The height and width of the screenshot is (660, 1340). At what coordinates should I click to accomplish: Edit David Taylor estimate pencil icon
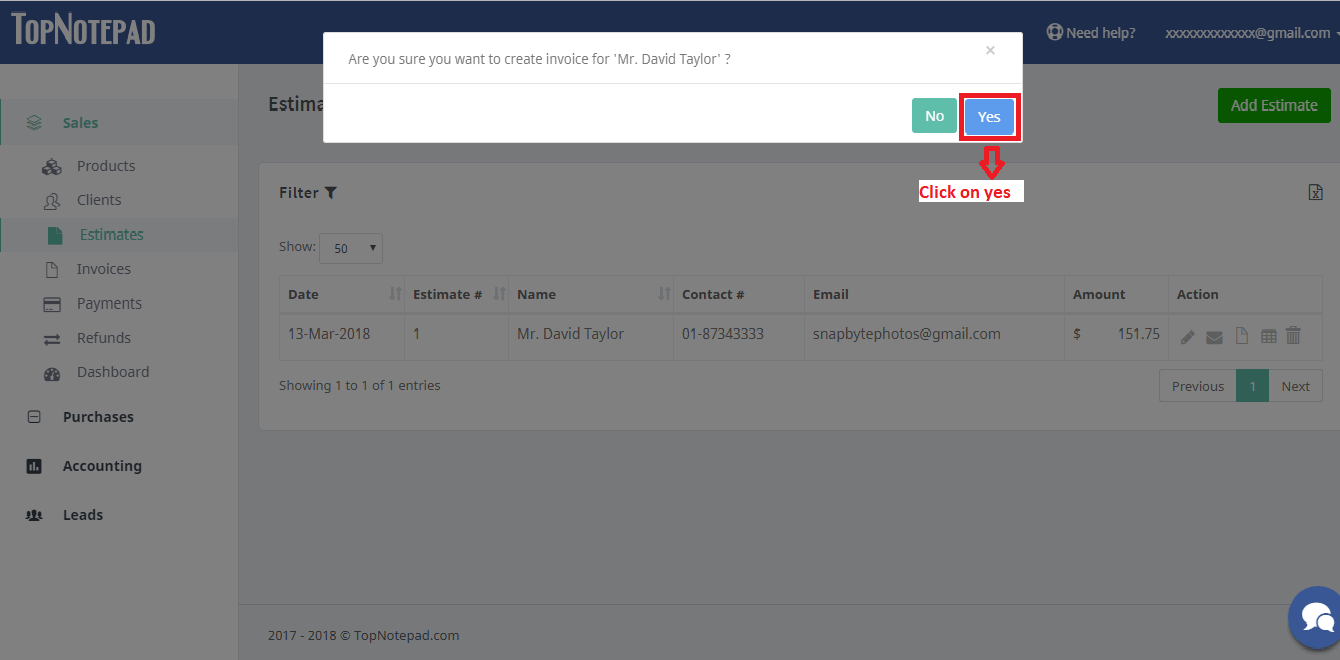[x=1188, y=337]
